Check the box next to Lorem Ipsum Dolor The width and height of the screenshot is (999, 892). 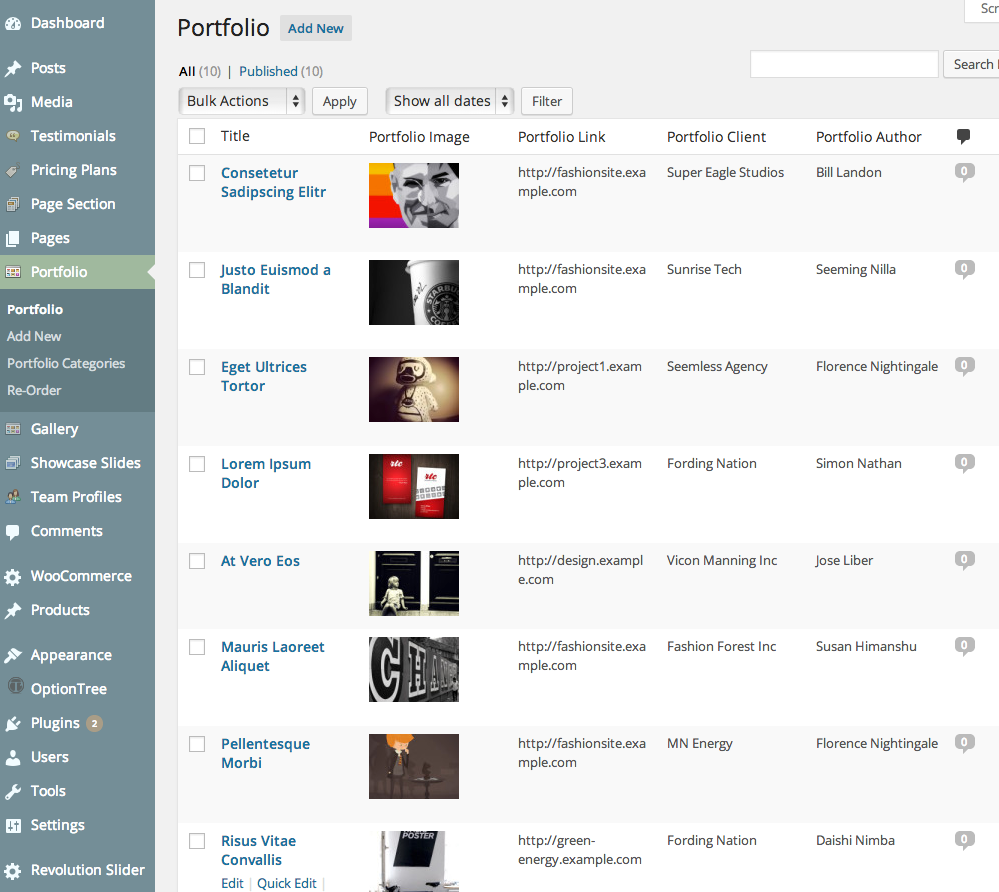coord(197,463)
